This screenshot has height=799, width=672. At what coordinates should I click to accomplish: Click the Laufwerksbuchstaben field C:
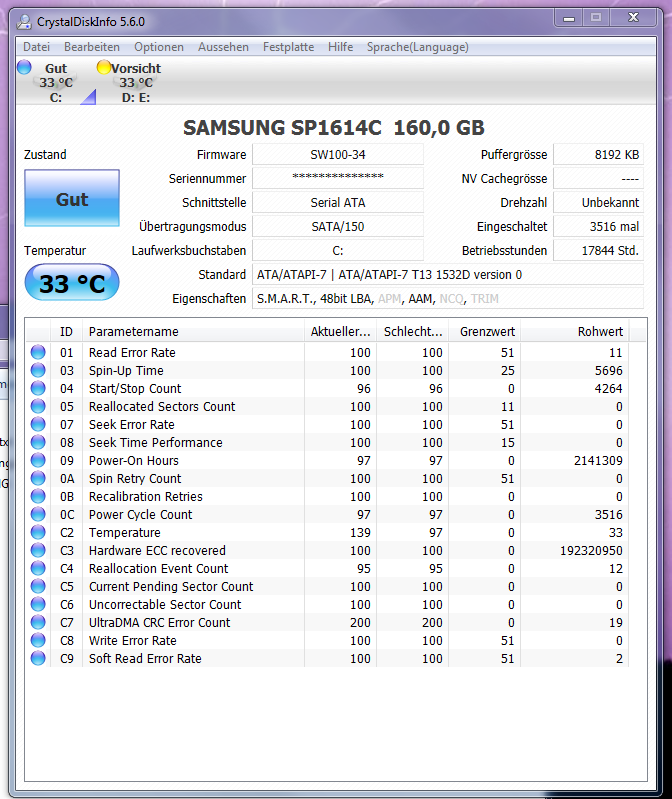(338, 250)
